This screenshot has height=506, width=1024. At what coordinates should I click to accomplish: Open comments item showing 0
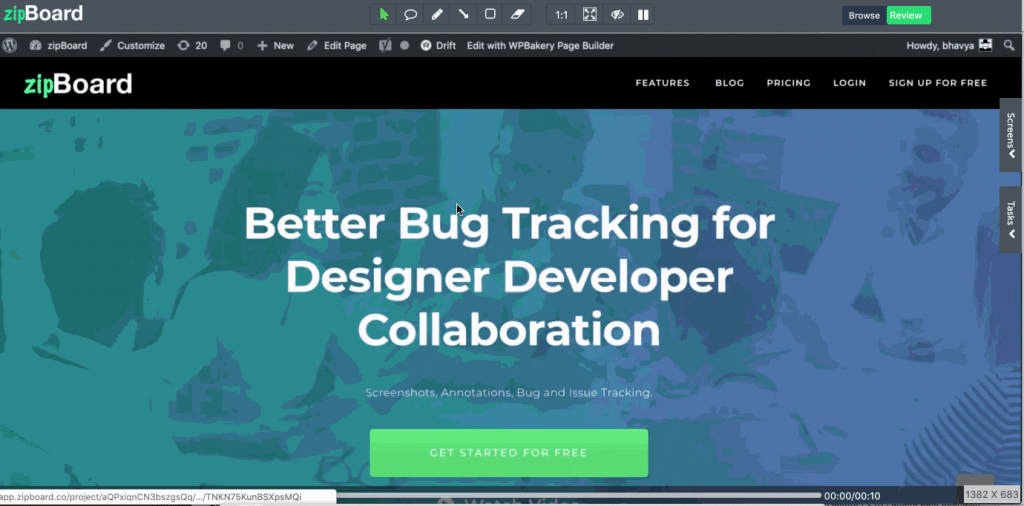pyautogui.click(x=232, y=46)
